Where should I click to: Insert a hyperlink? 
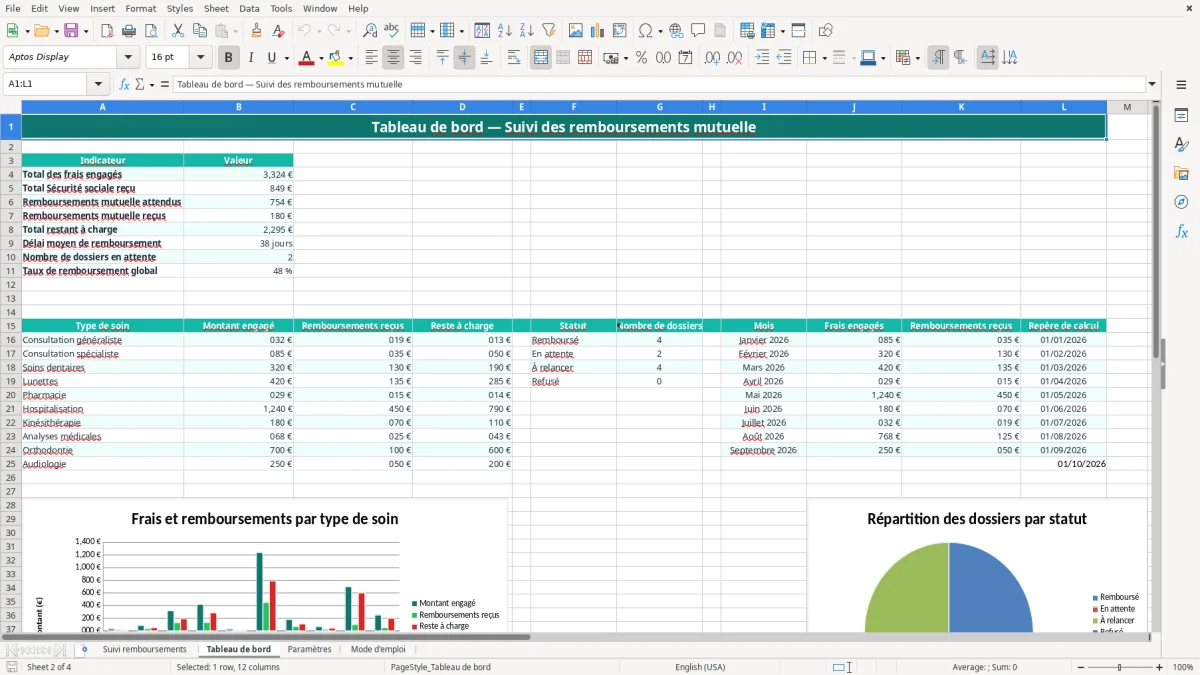[676, 31]
